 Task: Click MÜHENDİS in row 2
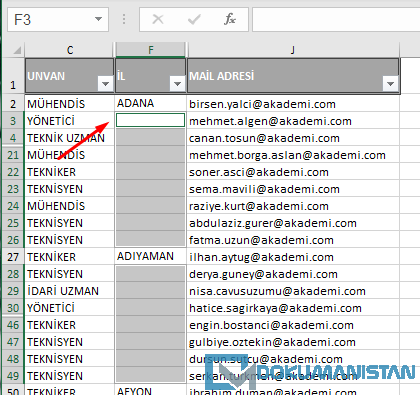69,104
